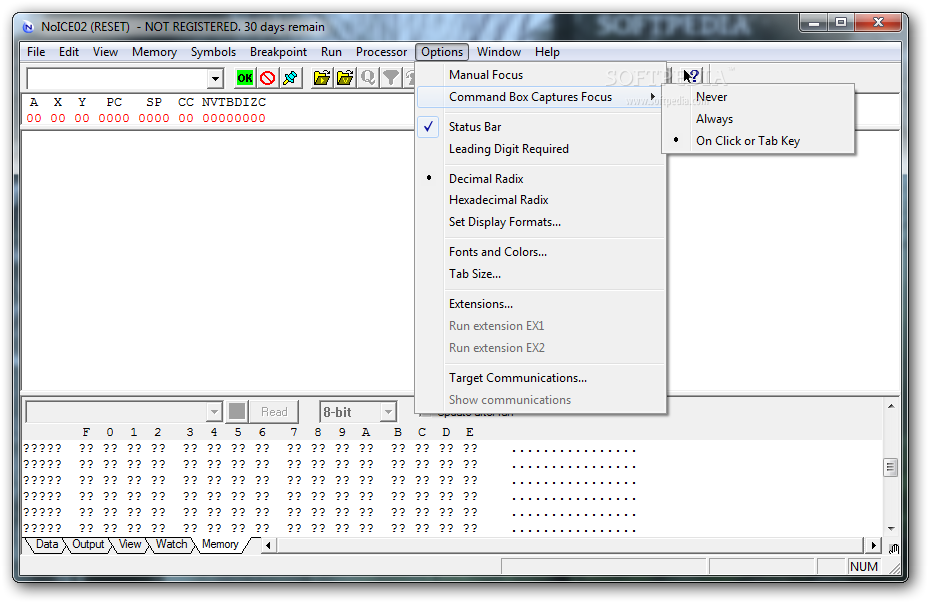Click the PC register value 0000
The image size is (929, 603).
point(114,118)
